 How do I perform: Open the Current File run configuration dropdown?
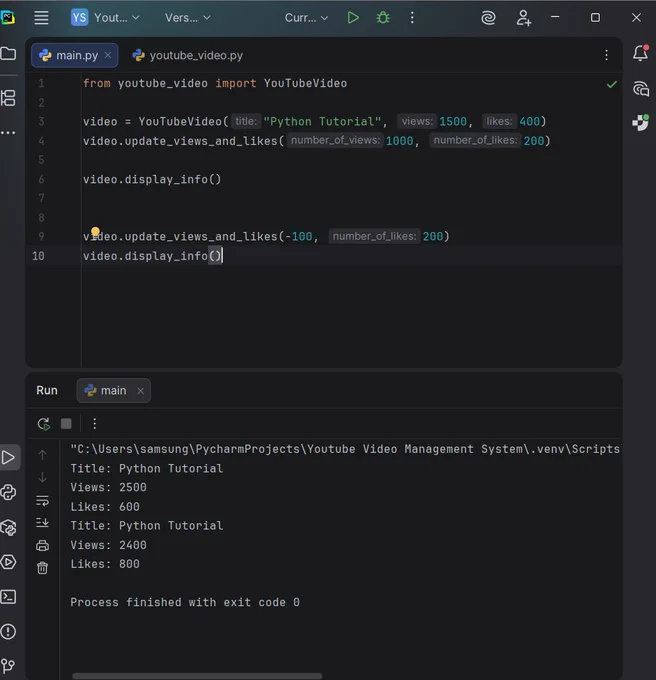click(306, 18)
